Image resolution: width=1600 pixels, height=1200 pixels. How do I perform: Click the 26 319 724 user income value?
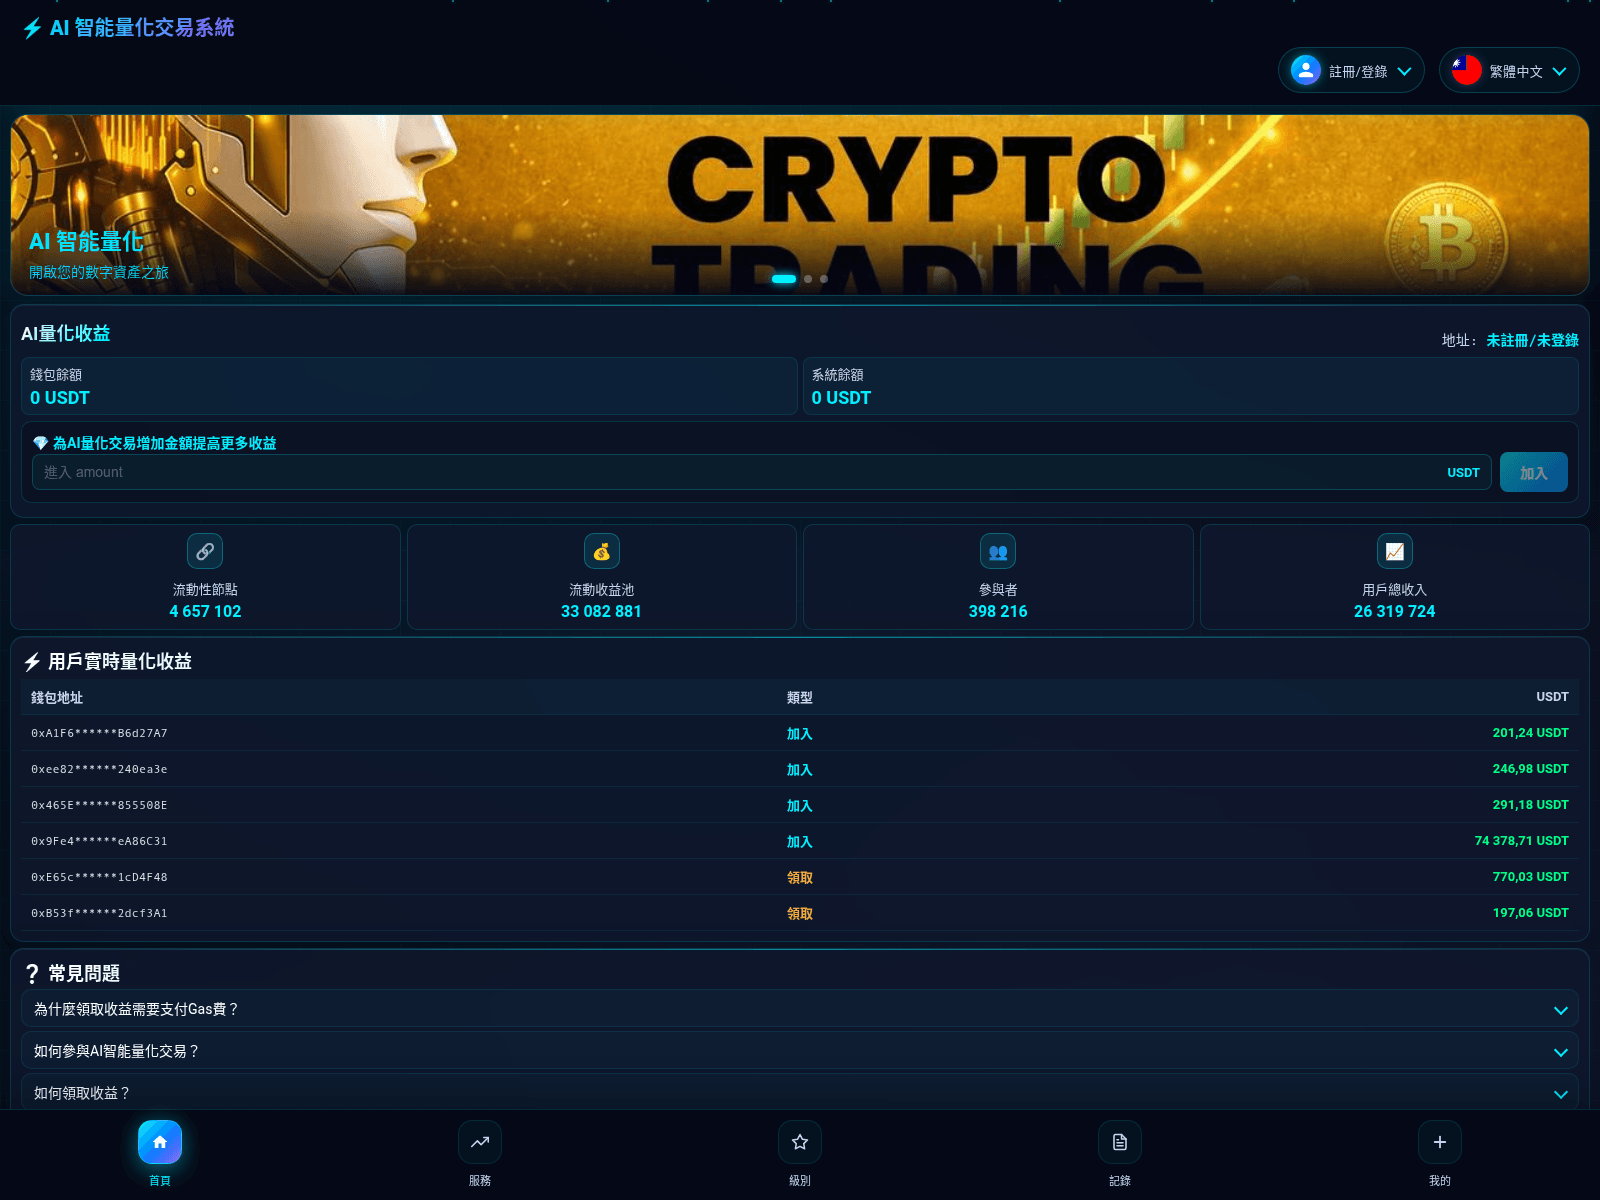(1395, 611)
